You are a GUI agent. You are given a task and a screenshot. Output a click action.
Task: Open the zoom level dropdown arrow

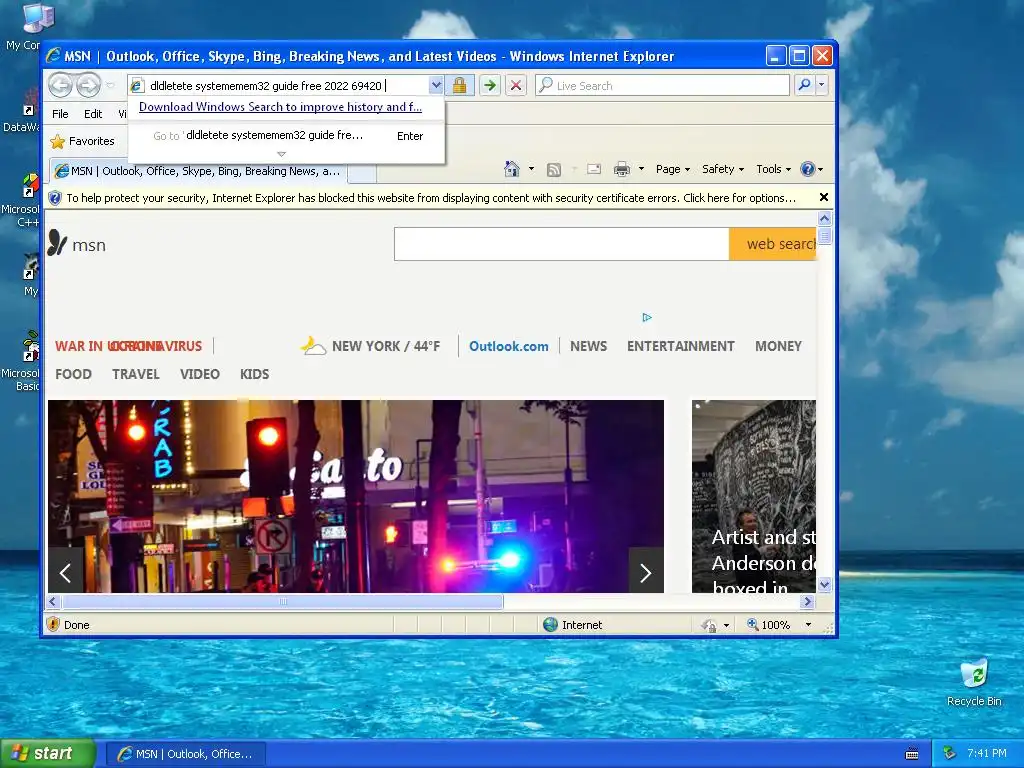click(808, 624)
